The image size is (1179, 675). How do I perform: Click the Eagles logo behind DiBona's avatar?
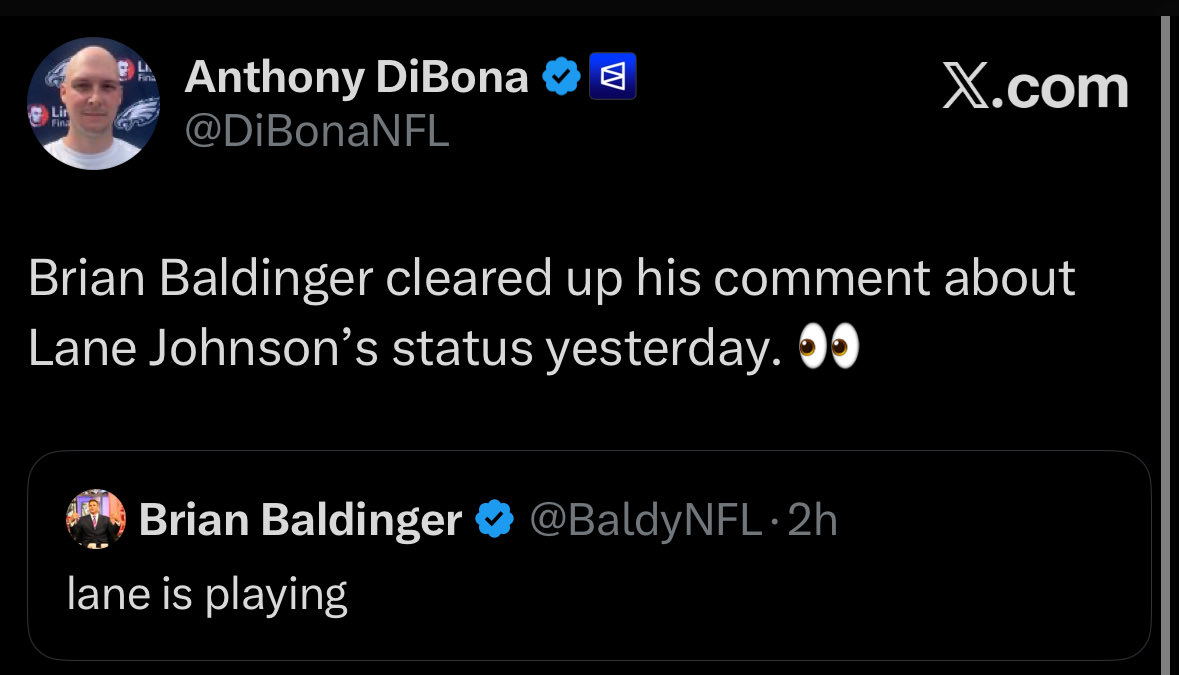pos(137,115)
